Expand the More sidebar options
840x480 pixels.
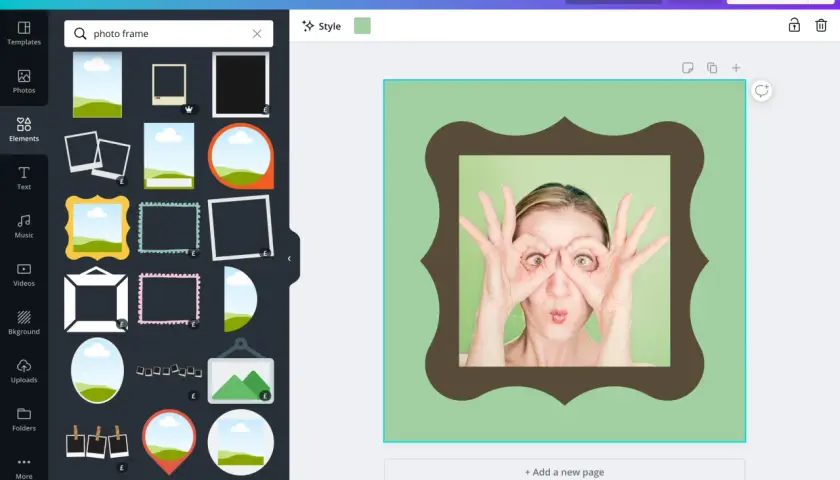[x=24, y=467]
